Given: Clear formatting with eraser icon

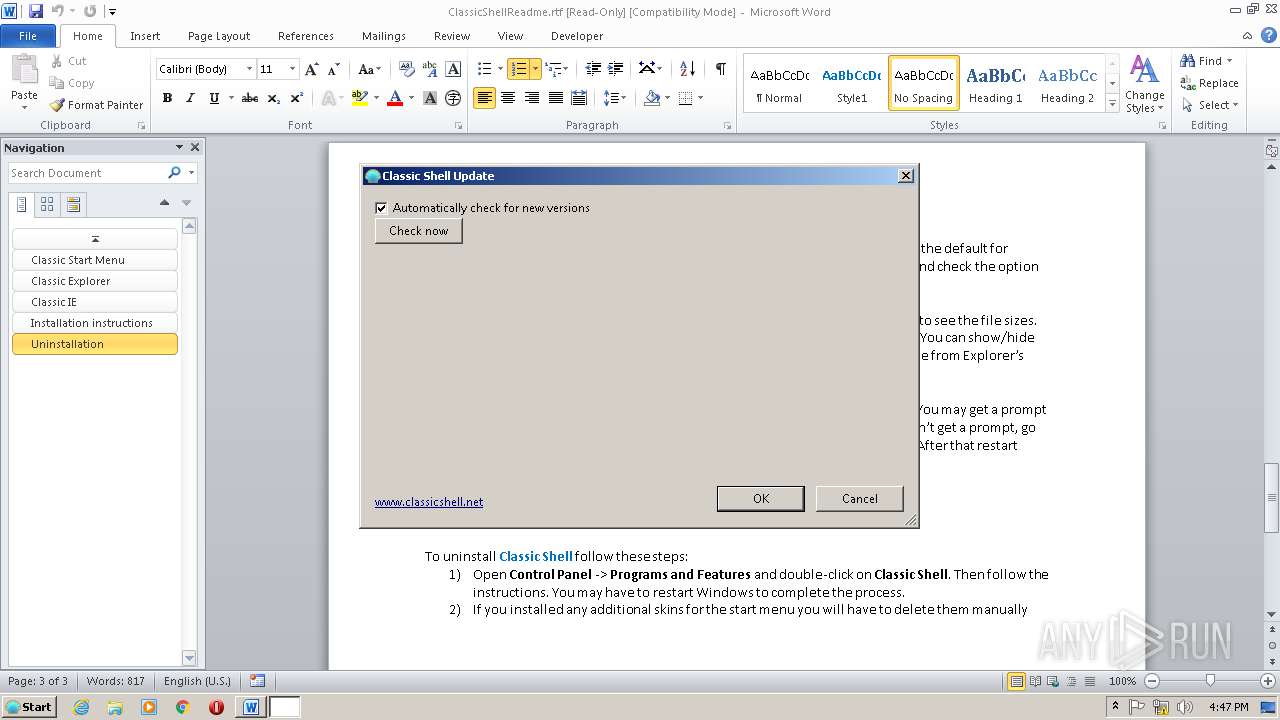Looking at the screenshot, I should click(406, 69).
